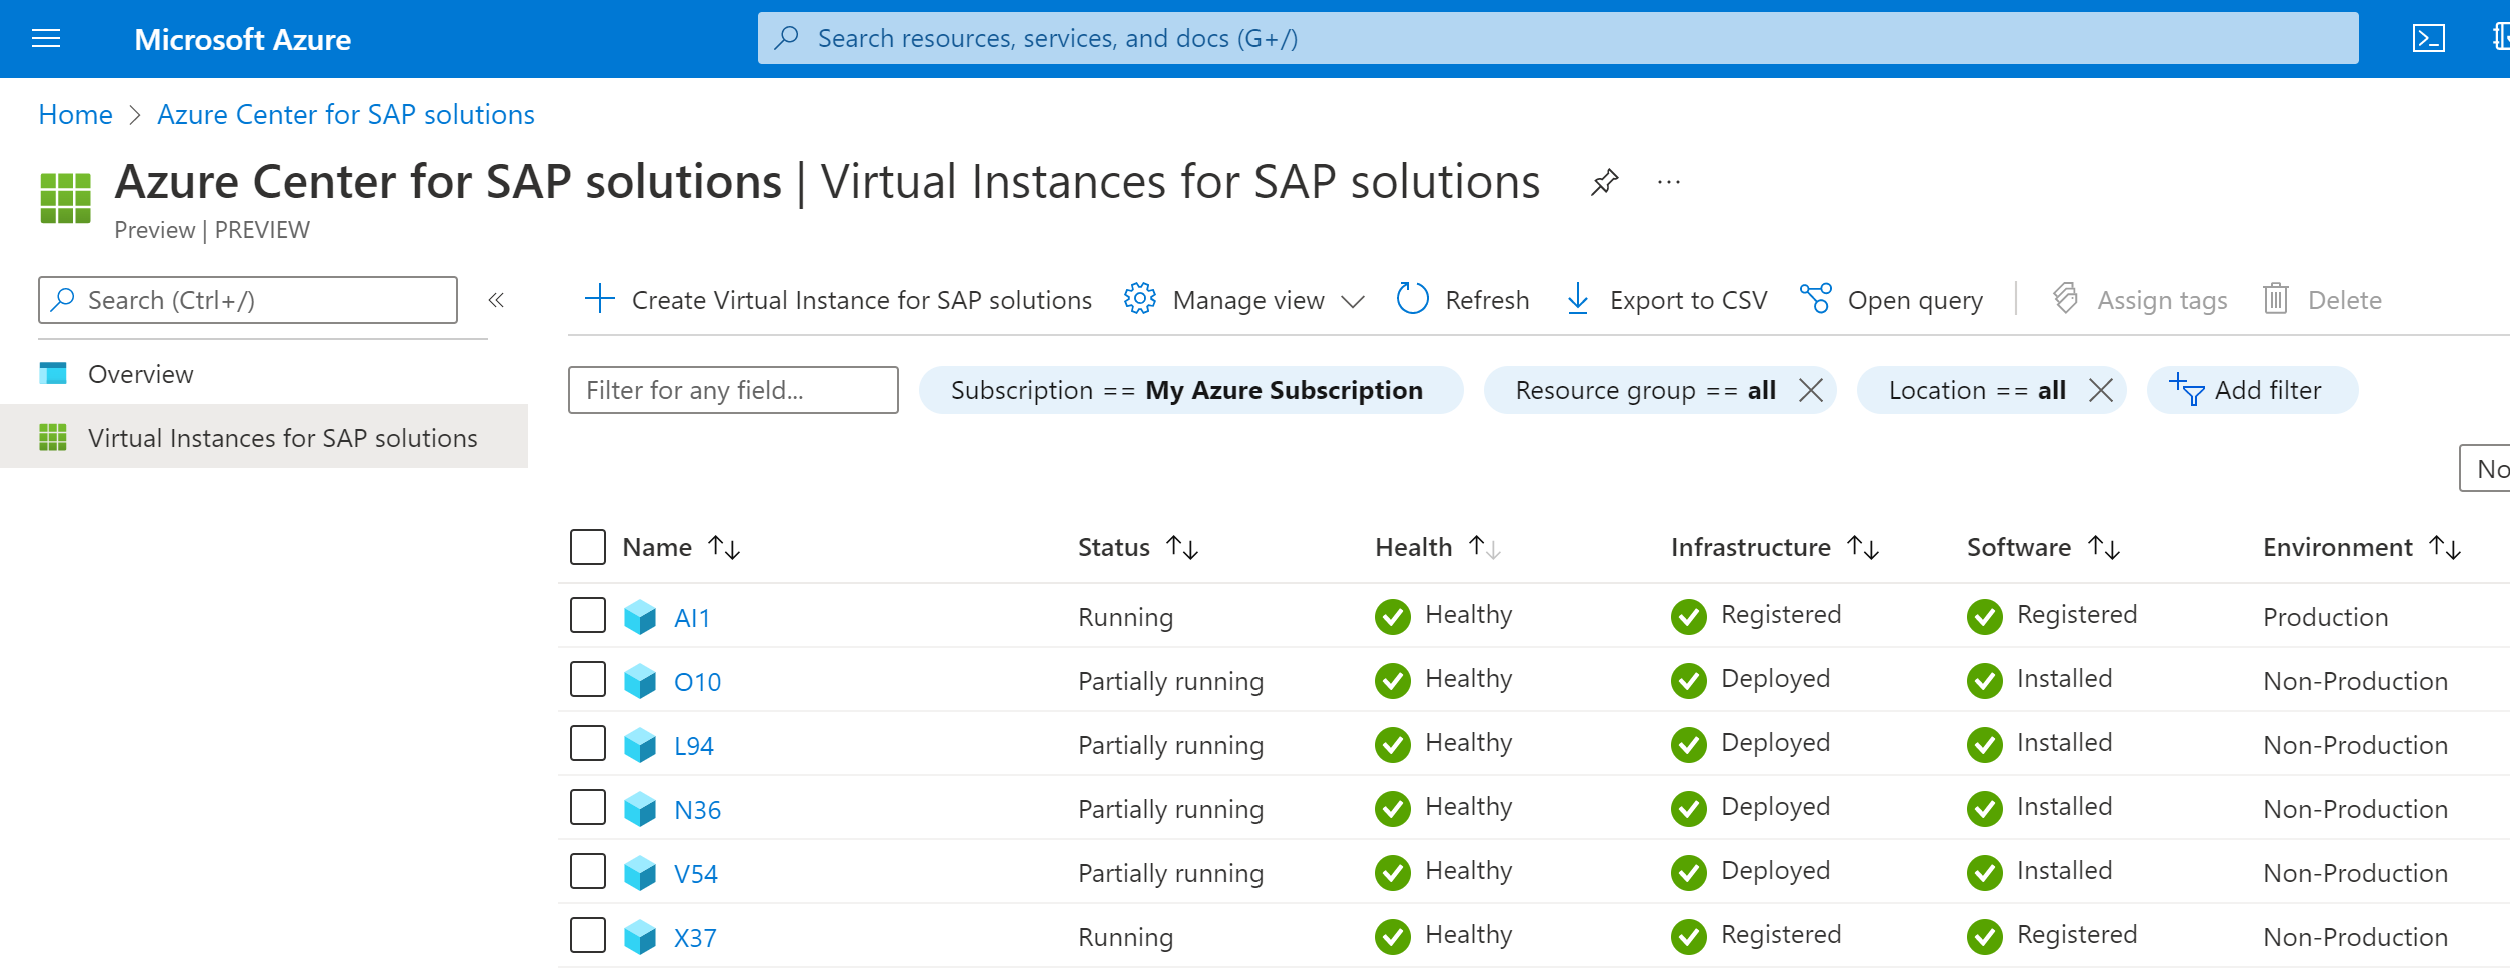Create Virtual Instance for SAP solutions
The height and width of the screenshot is (968, 2510).
[x=838, y=300]
